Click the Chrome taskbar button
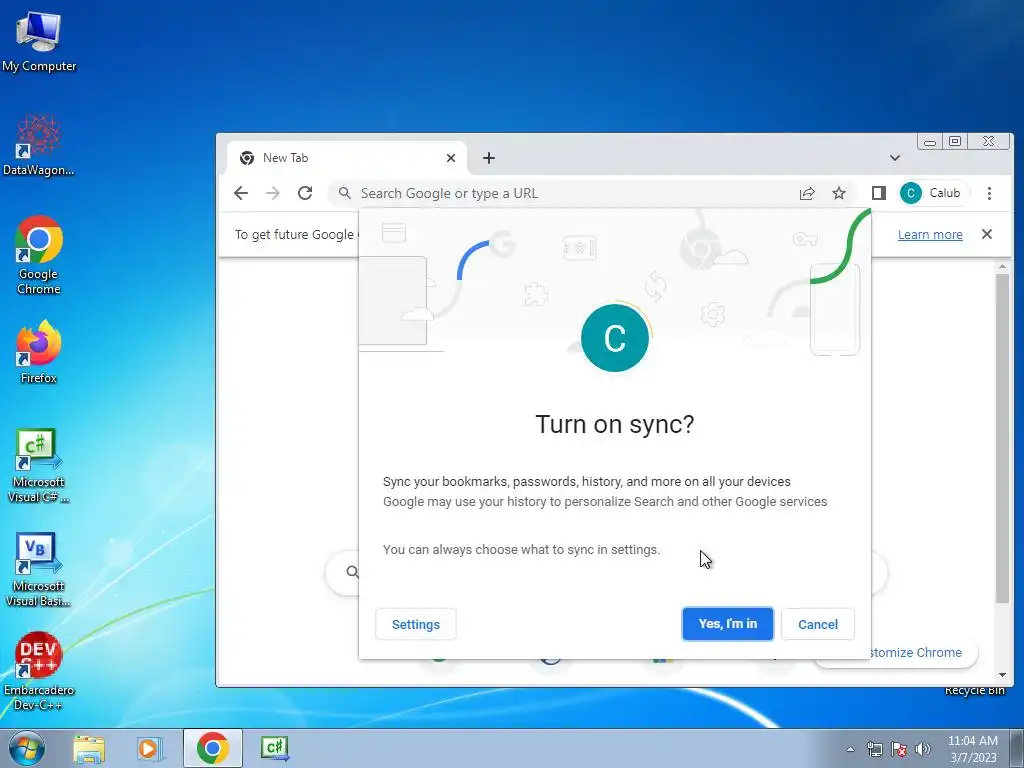Image resolution: width=1024 pixels, height=768 pixels. [x=213, y=748]
